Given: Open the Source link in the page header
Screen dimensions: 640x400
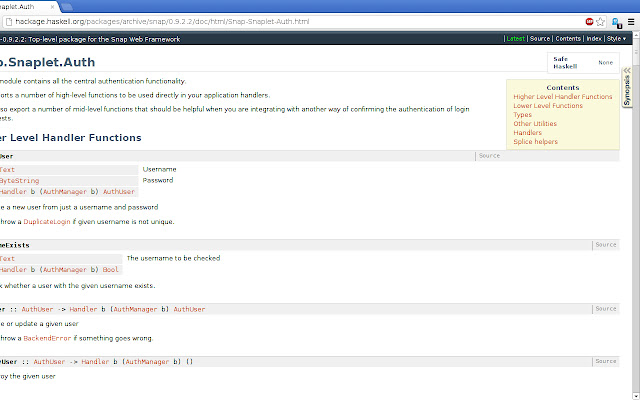Looking at the screenshot, I should [540, 39].
